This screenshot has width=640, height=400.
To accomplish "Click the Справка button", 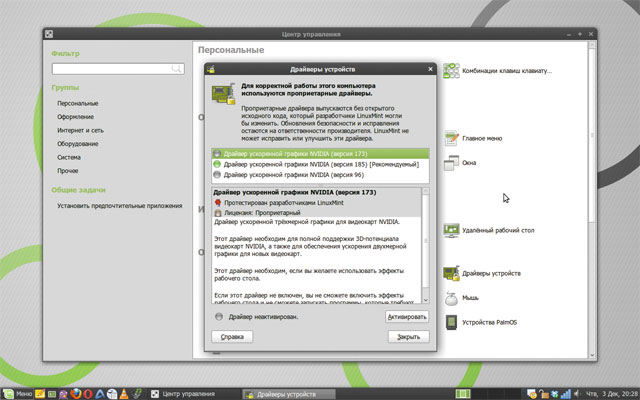I will click(232, 337).
